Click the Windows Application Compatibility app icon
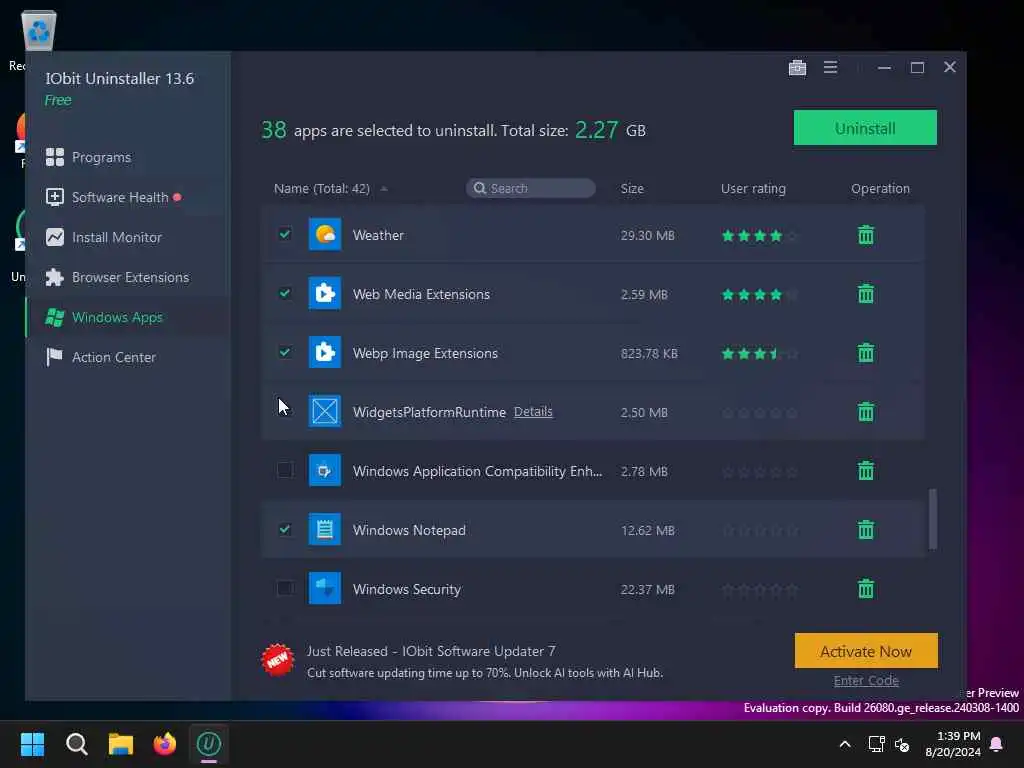The height and width of the screenshot is (768, 1024). (325, 470)
